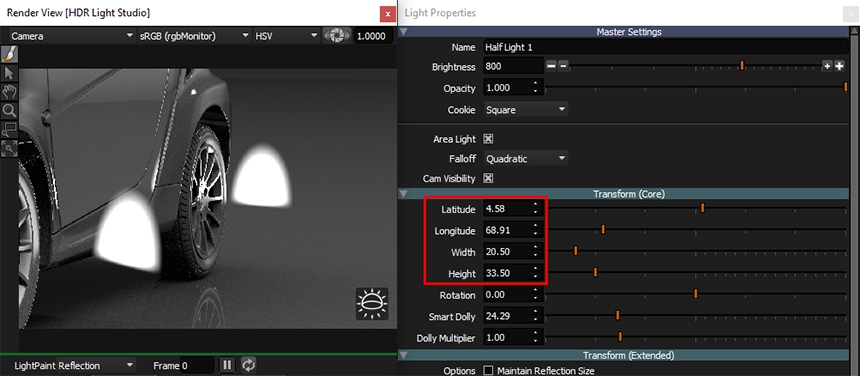Click the refresh render icon
This screenshot has height=376, width=860.
[x=248, y=365]
